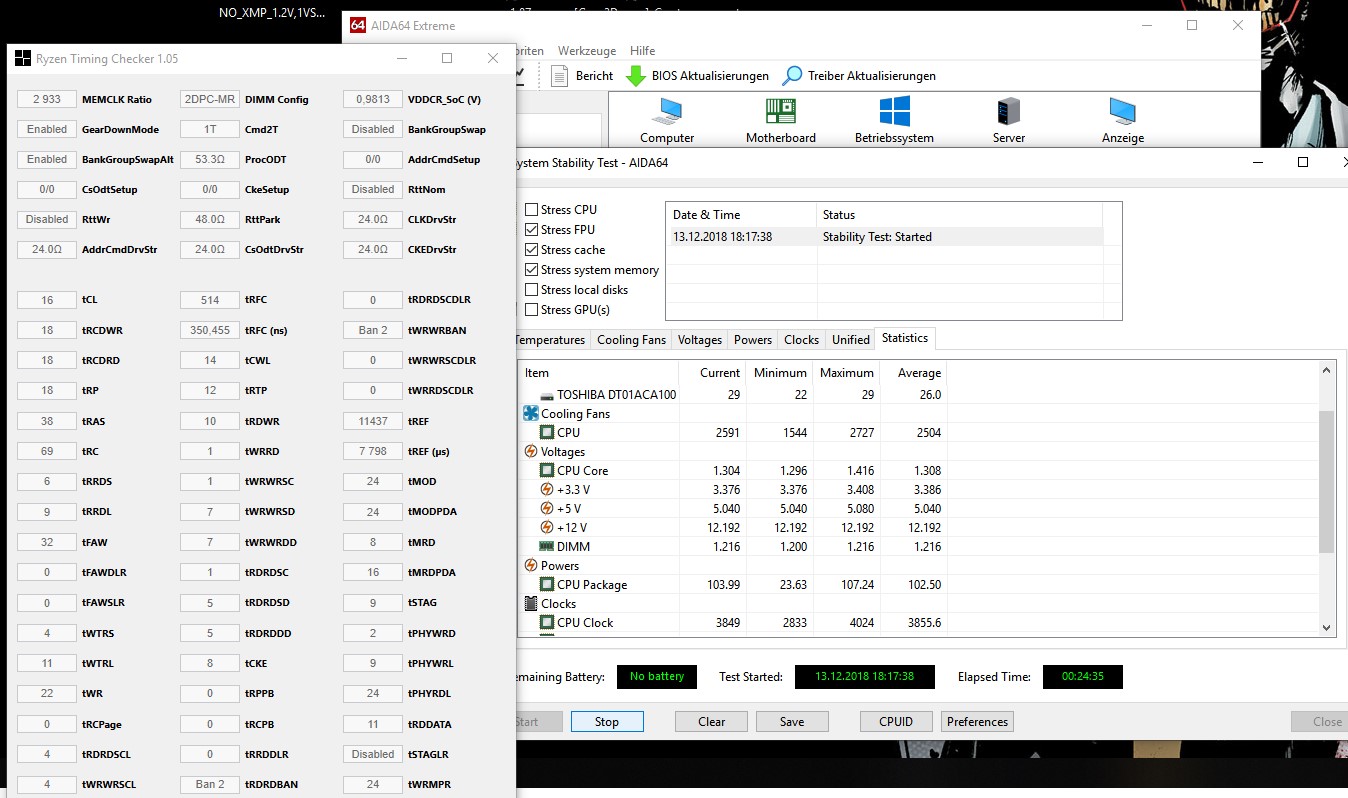Screen dimensions: 1348x798
Task: Enable the Stress CPU checkbox
Action: pos(531,210)
